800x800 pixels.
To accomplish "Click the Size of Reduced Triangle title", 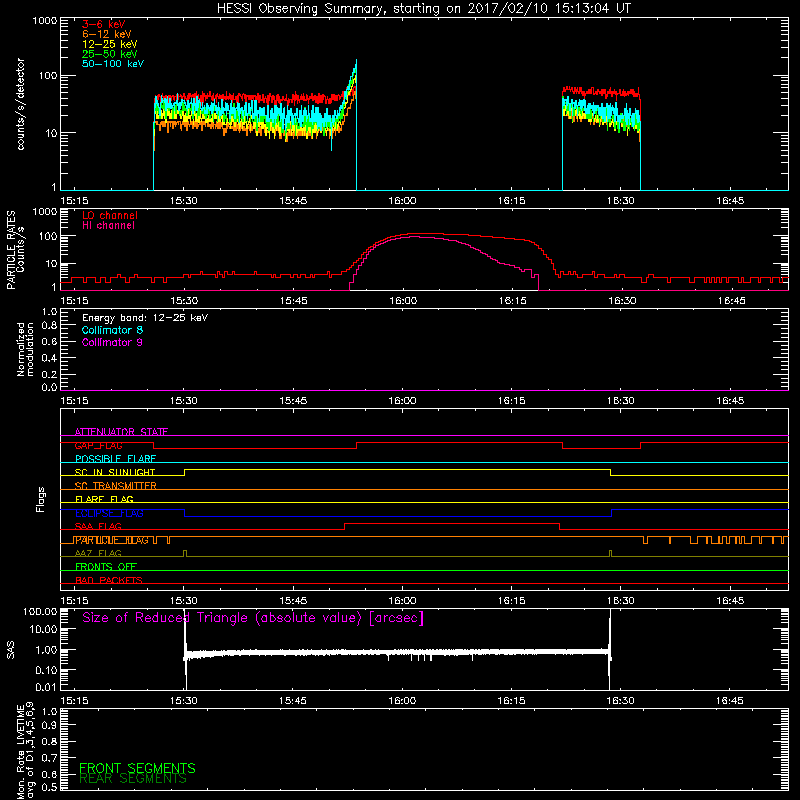I will pos(253,618).
